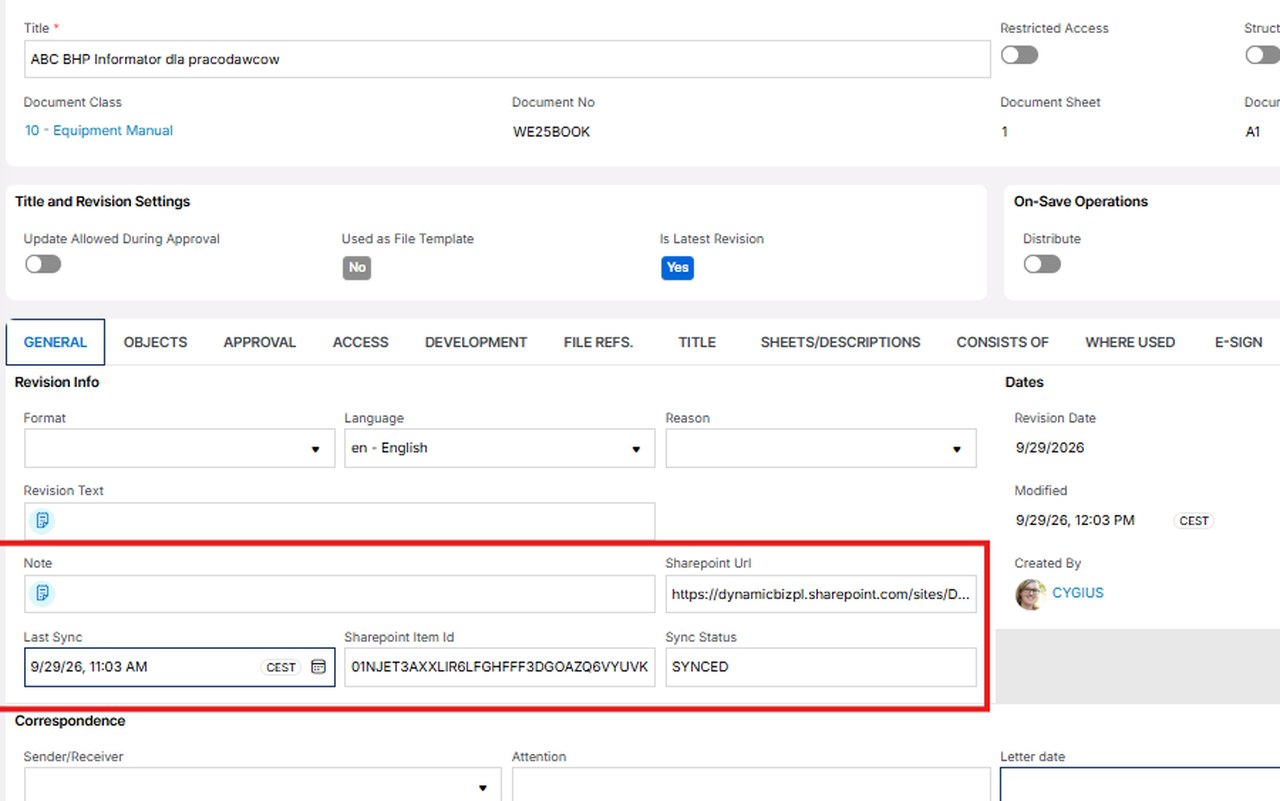
Task: Click the Sharepoint Url field
Action: point(821,594)
